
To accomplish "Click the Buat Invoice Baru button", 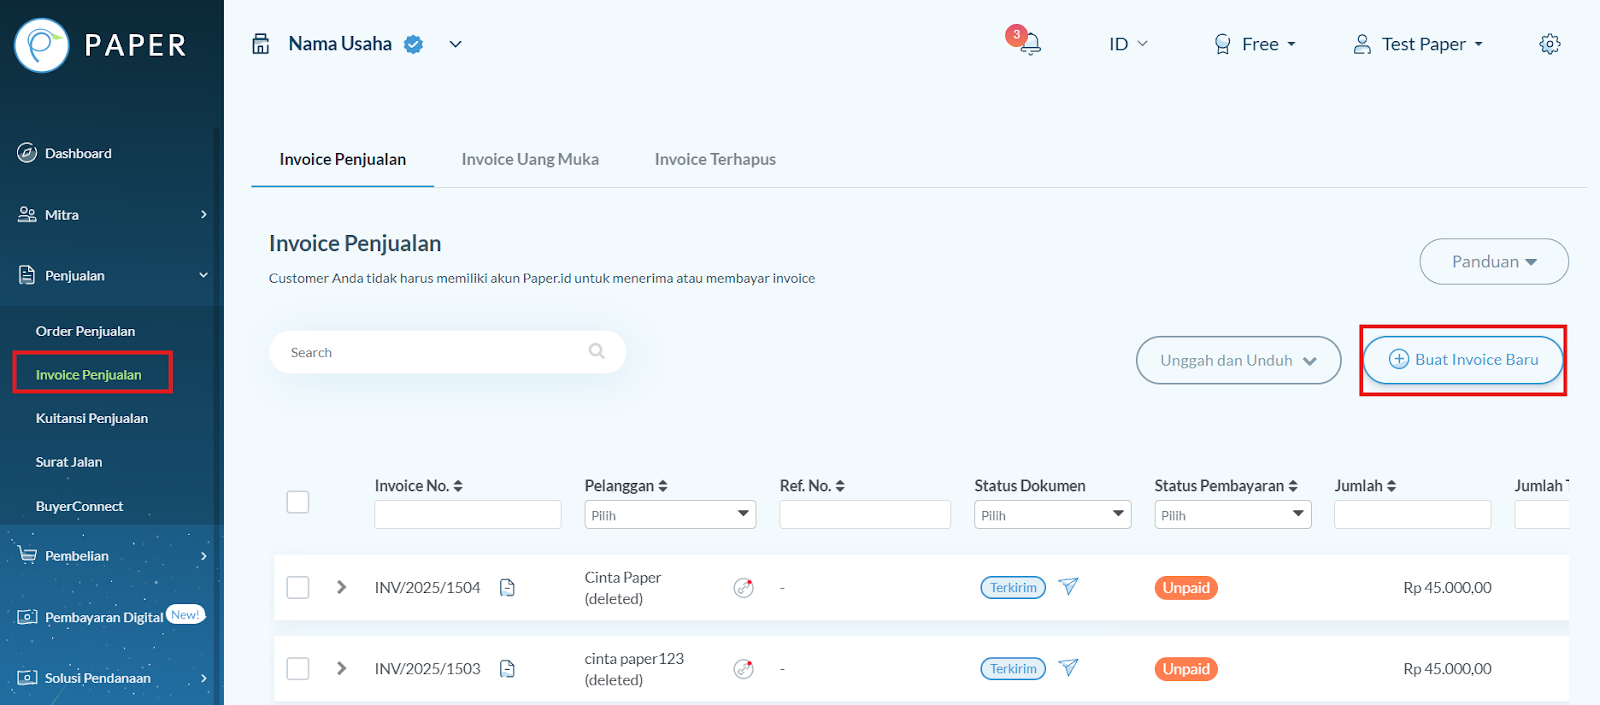I will click(x=1463, y=360).
